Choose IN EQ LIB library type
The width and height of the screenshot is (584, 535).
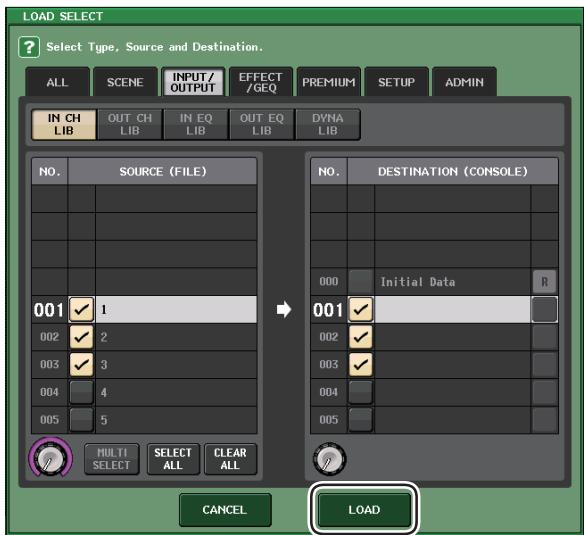196,124
